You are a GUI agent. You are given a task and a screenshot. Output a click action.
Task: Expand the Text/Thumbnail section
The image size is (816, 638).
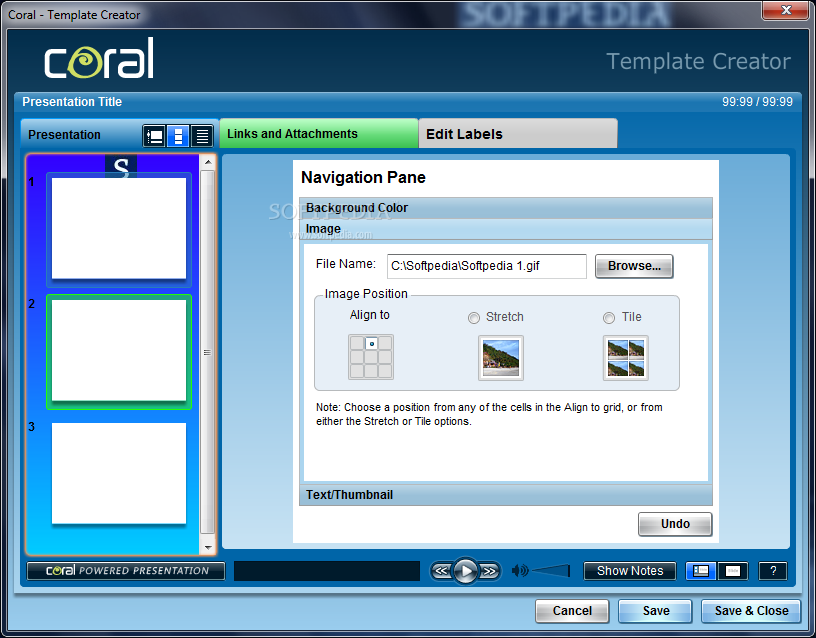pos(506,495)
